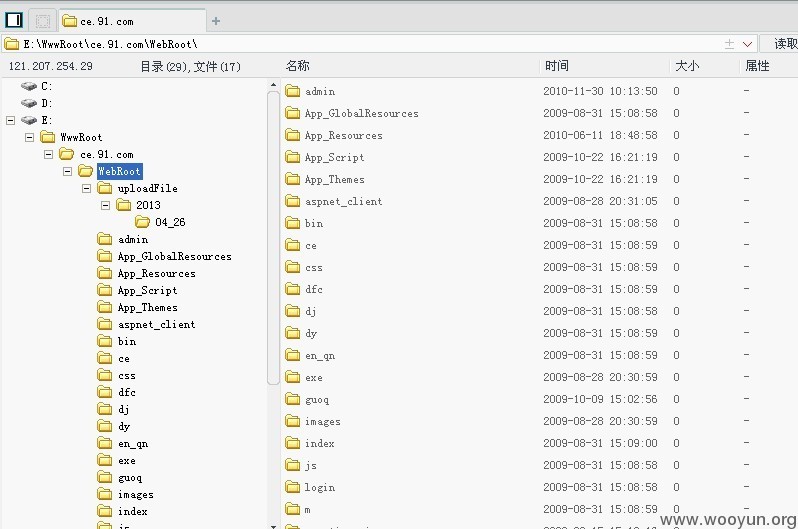Click the dy folder icon in file list

(293, 333)
